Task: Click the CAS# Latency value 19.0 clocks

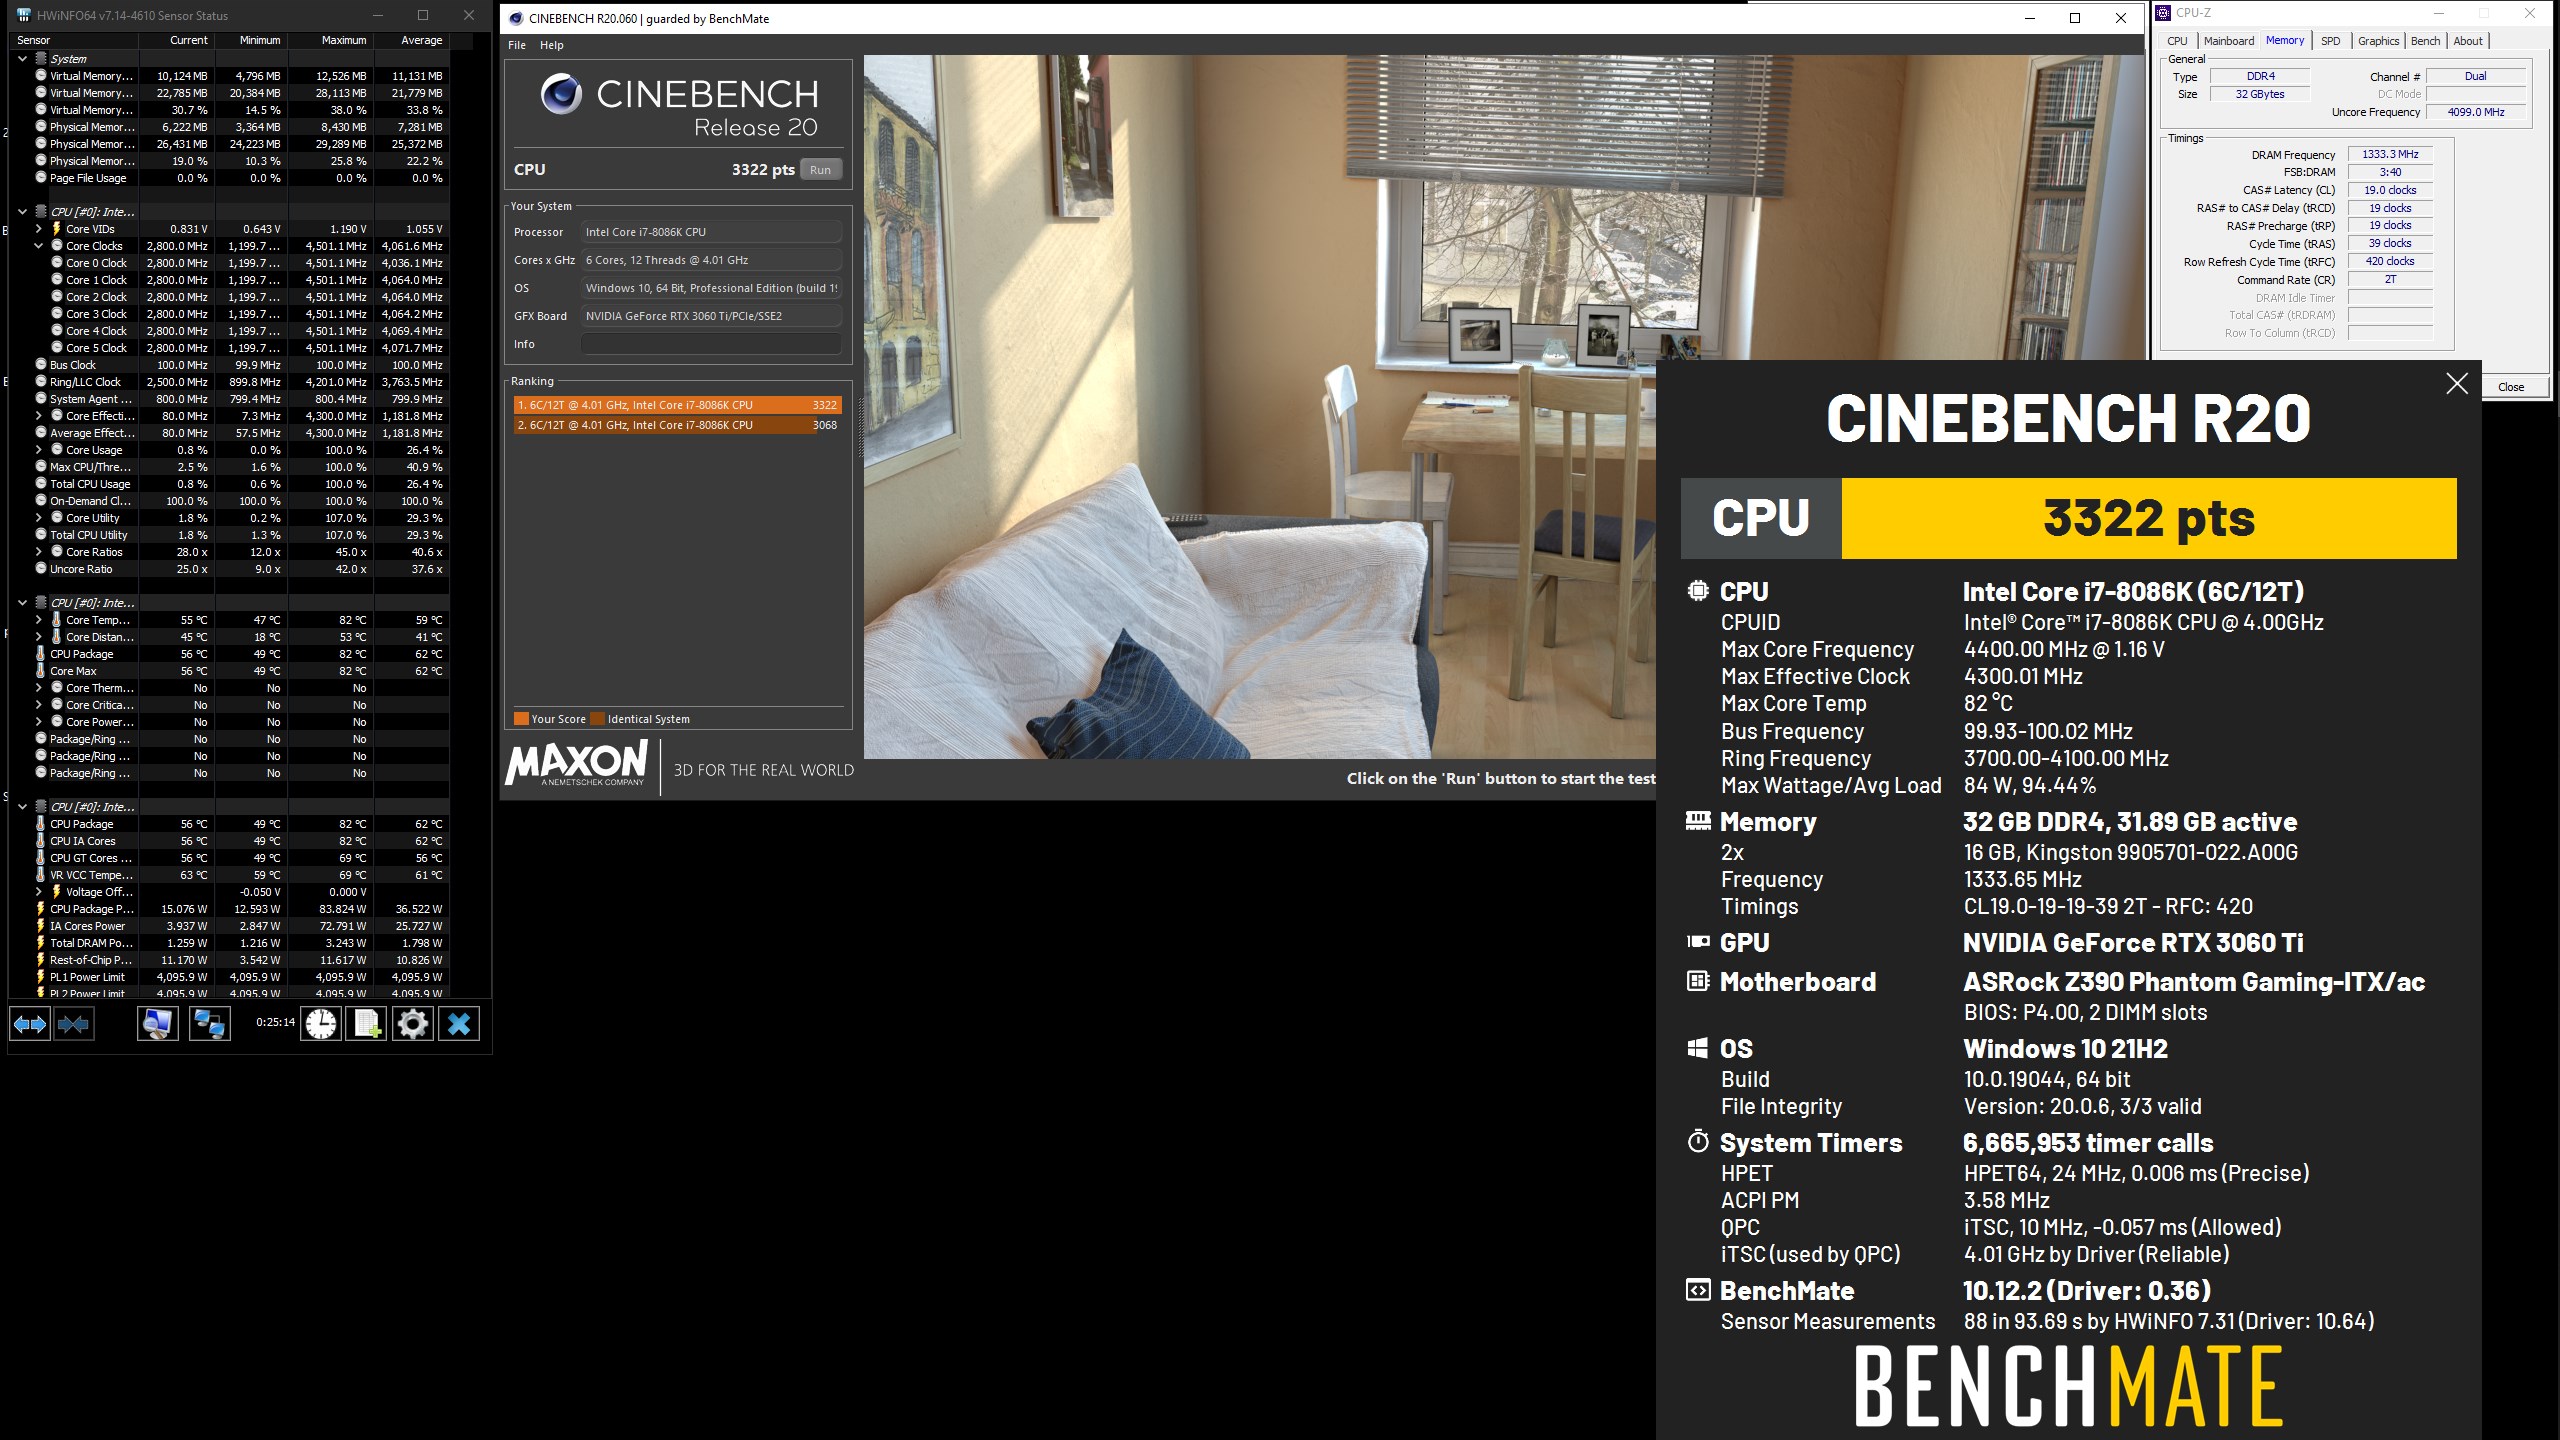Action: (2390, 190)
